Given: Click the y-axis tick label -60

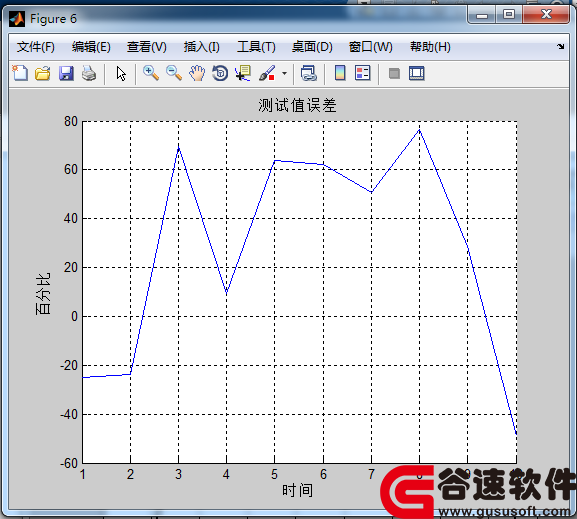Looking at the screenshot, I should coord(69,463).
